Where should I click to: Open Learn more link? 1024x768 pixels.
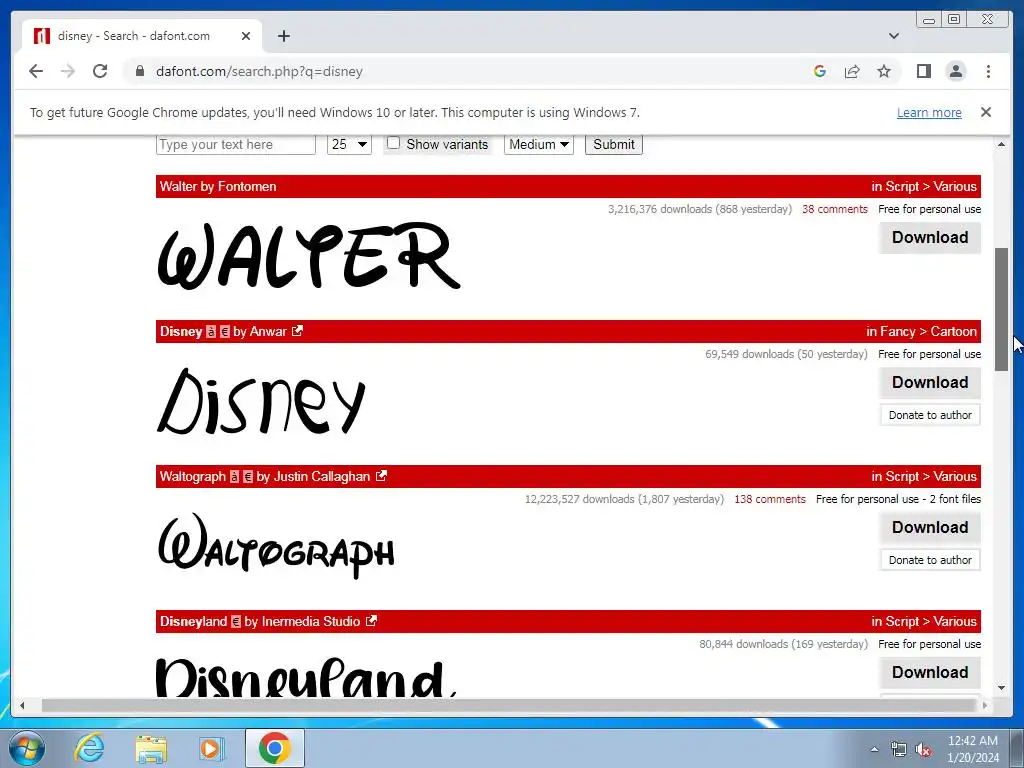coord(929,112)
